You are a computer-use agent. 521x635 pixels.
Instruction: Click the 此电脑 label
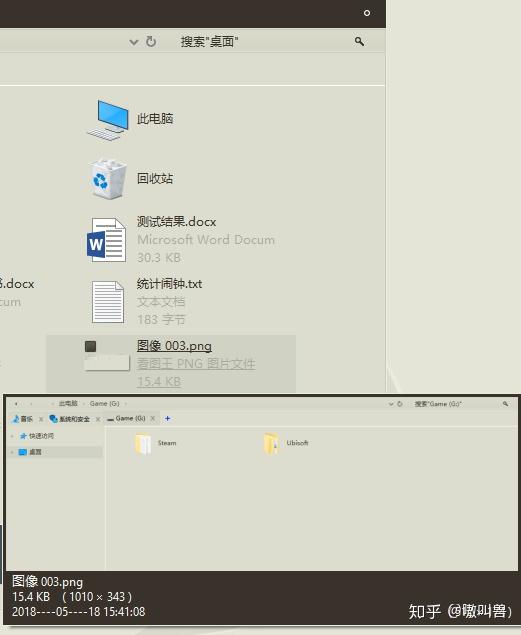[155, 119]
